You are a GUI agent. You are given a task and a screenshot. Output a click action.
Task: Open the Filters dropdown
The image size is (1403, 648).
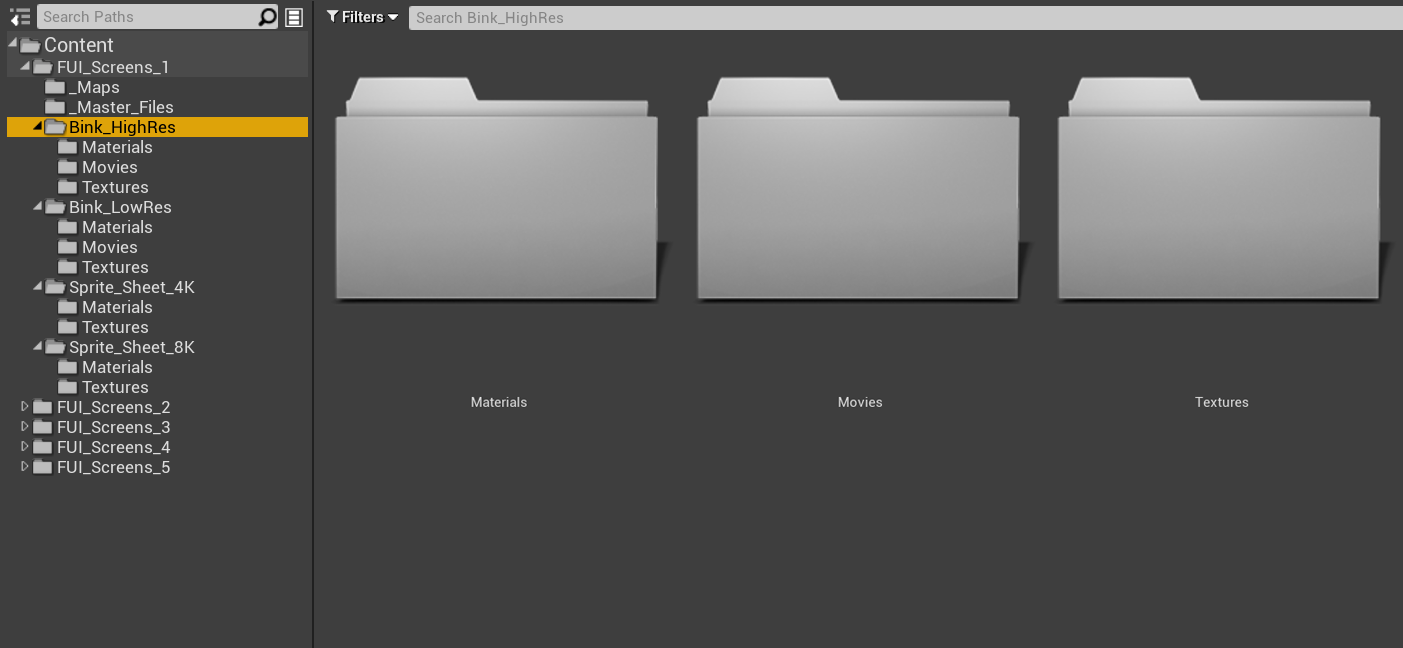pyautogui.click(x=363, y=17)
